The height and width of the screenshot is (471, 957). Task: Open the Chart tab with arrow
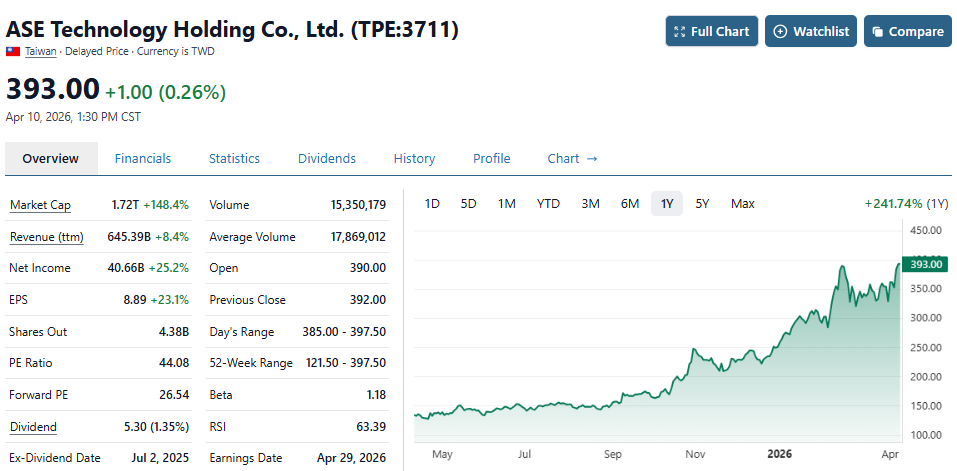click(x=572, y=158)
